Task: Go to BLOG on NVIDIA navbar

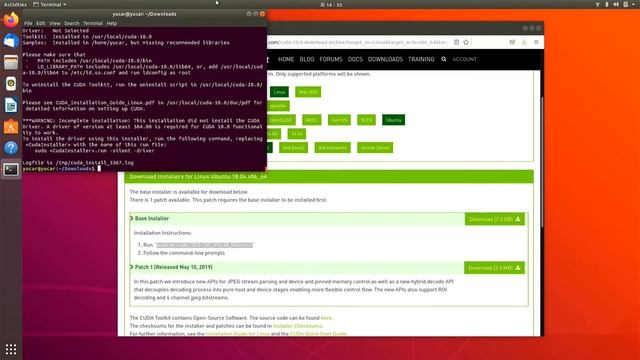Action: point(307,59)
